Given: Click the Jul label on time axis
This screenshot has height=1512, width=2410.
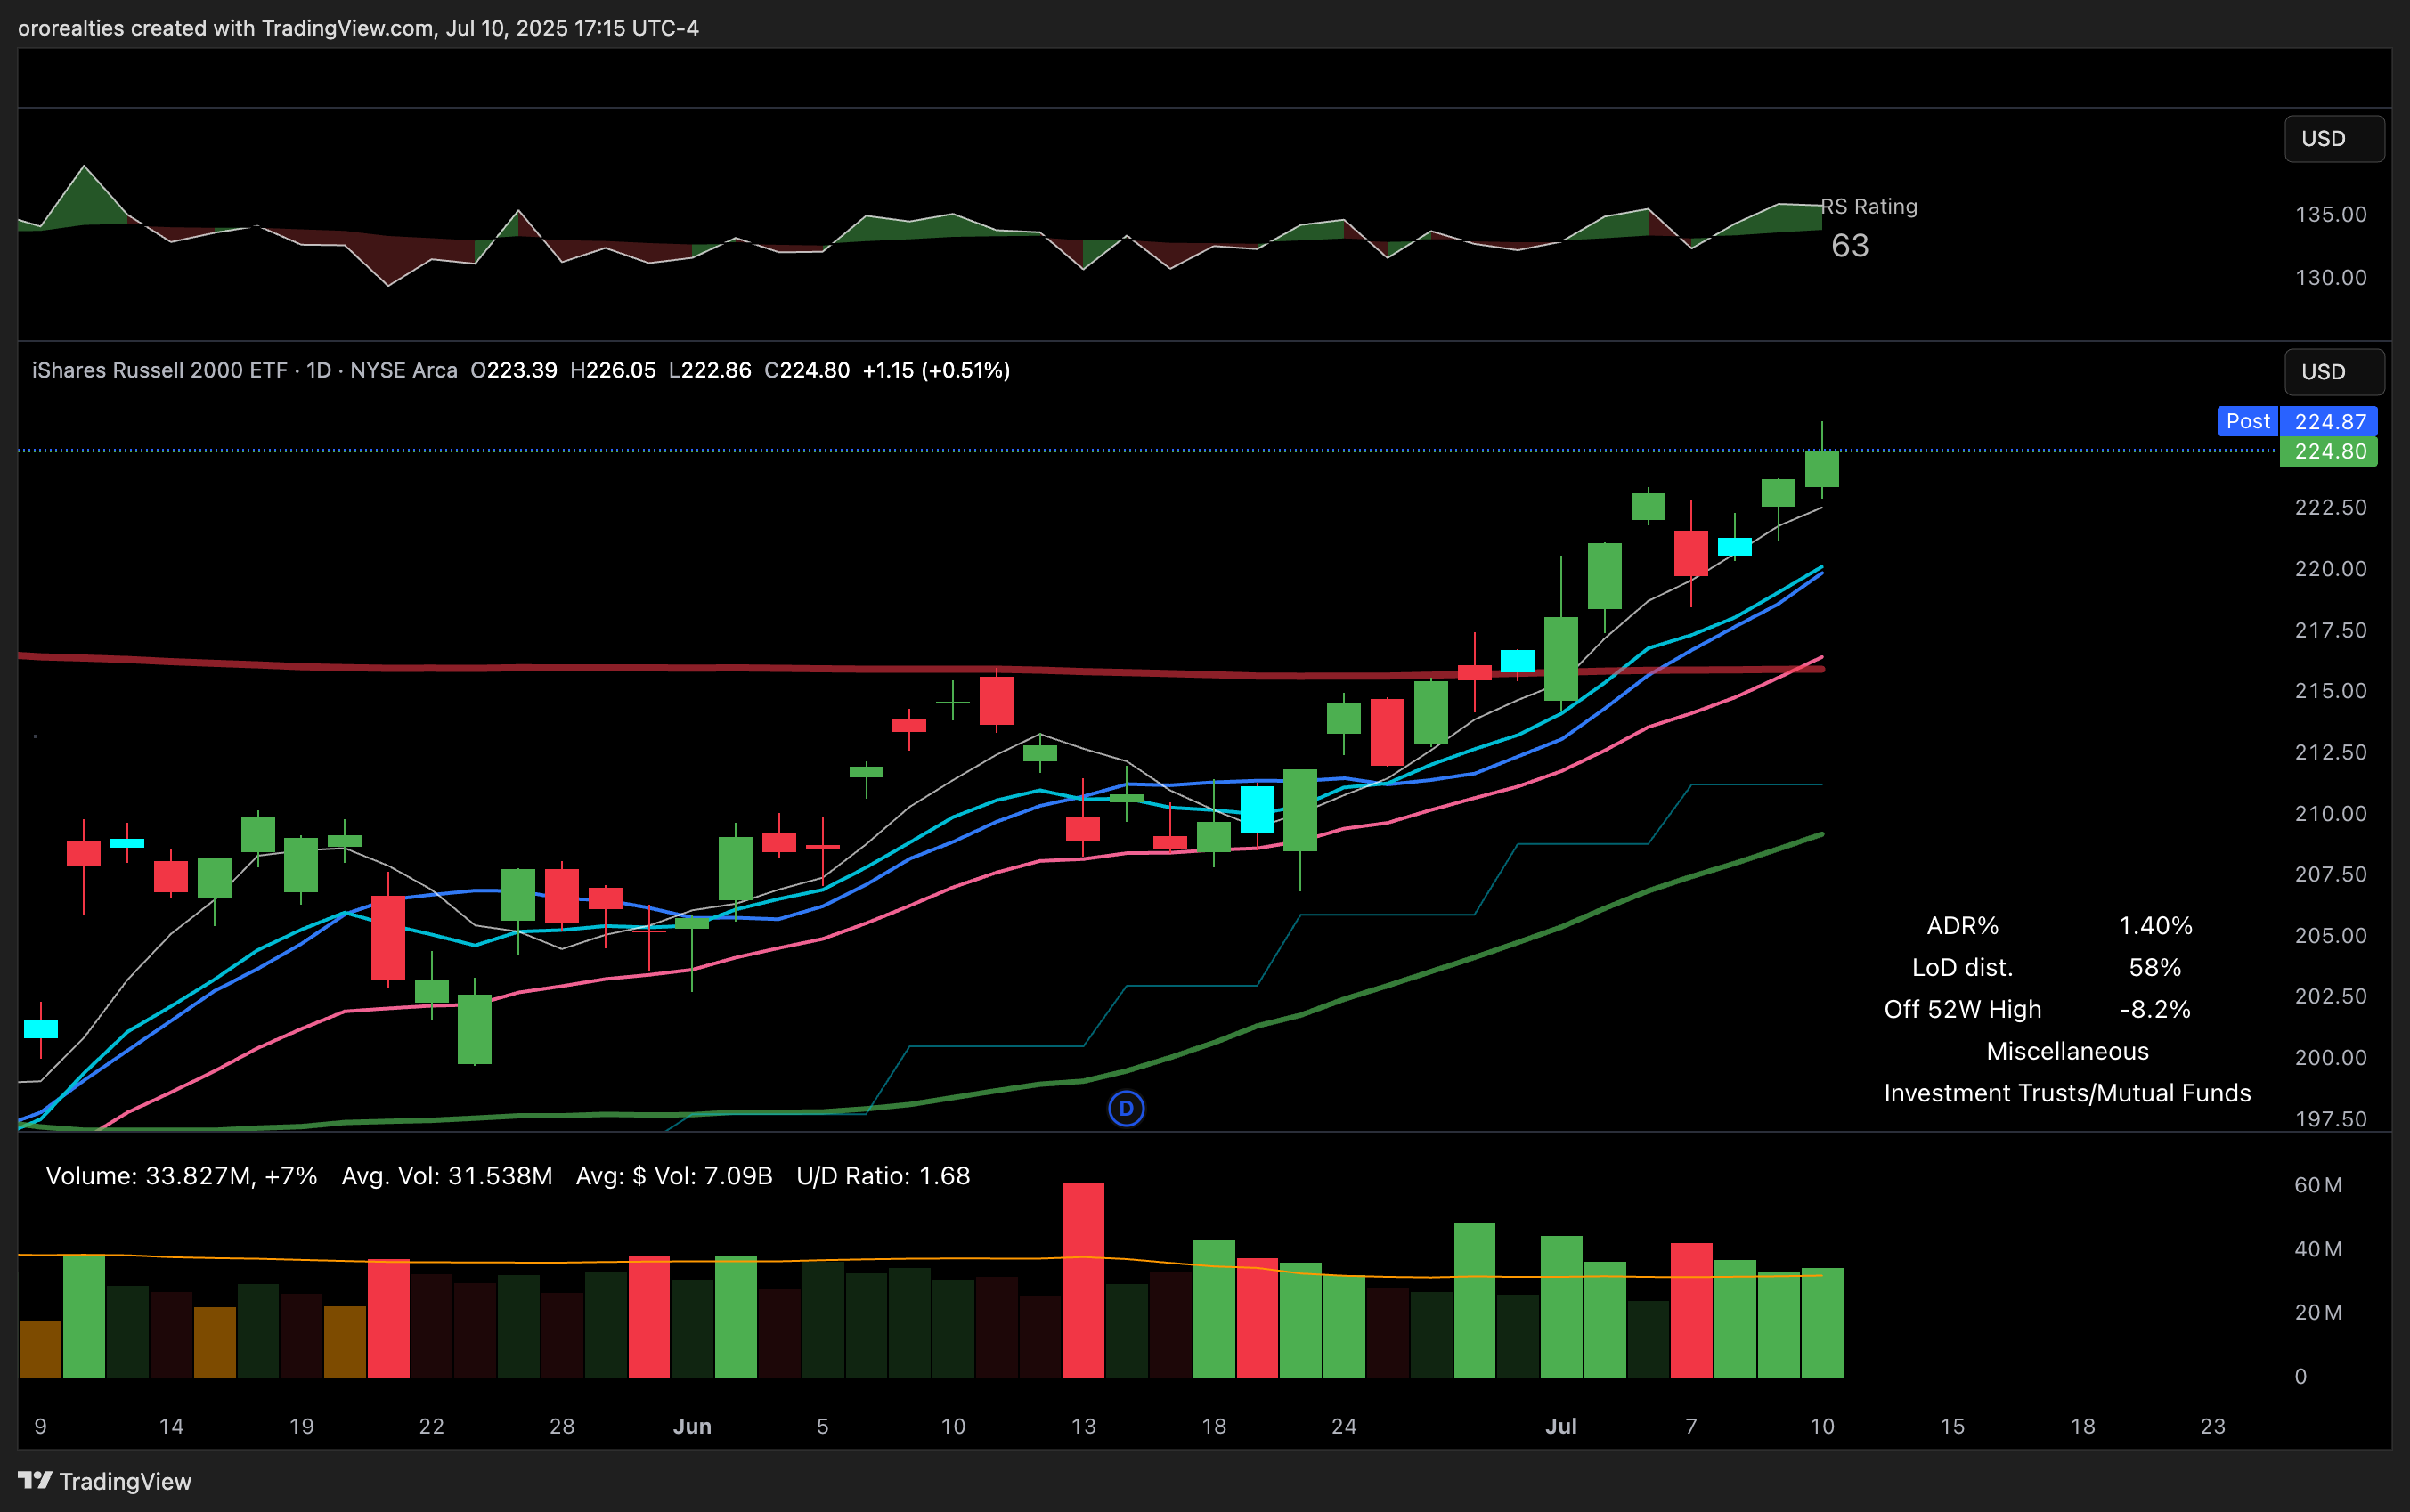Looking at the screenshot, I should pyautogui.click(x=1561, y=1426).
